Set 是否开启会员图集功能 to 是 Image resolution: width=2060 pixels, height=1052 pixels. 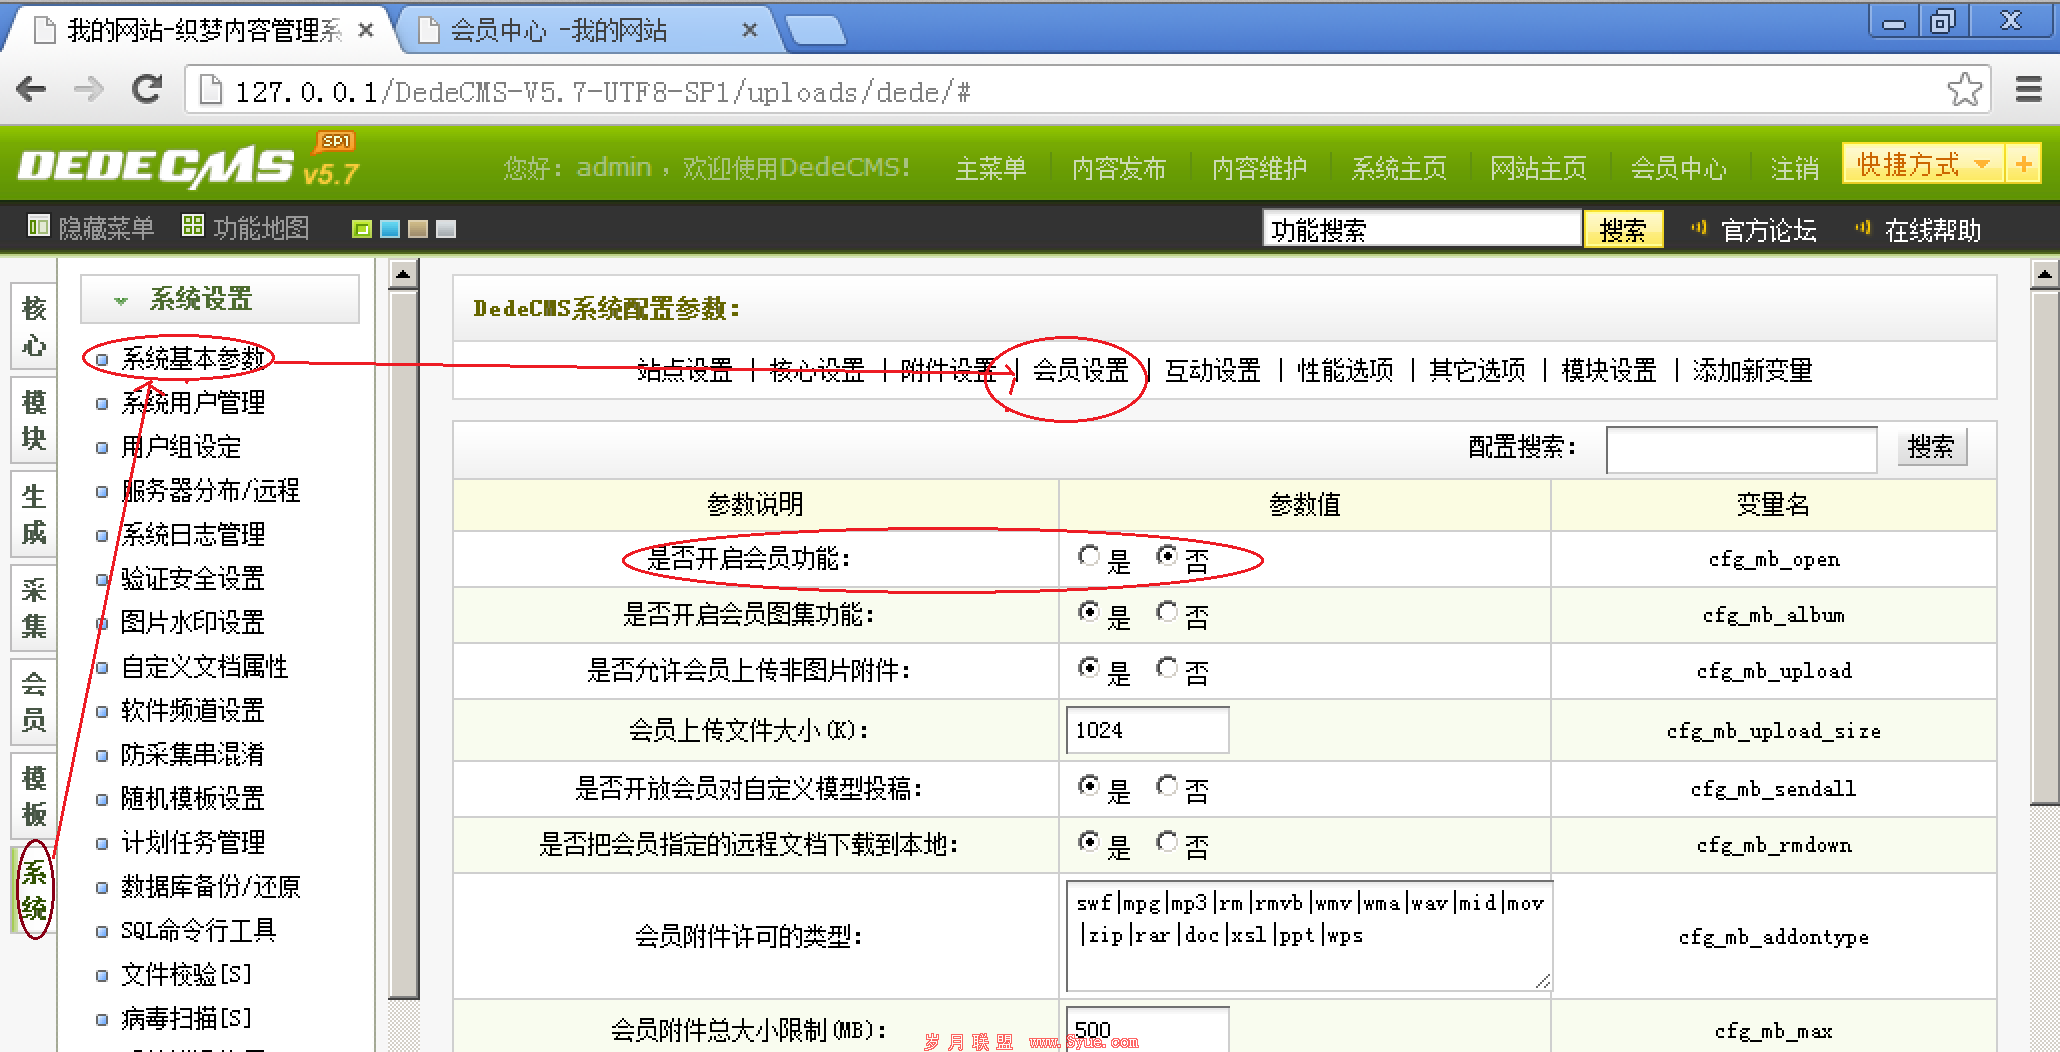click(x=1089, y=612)
